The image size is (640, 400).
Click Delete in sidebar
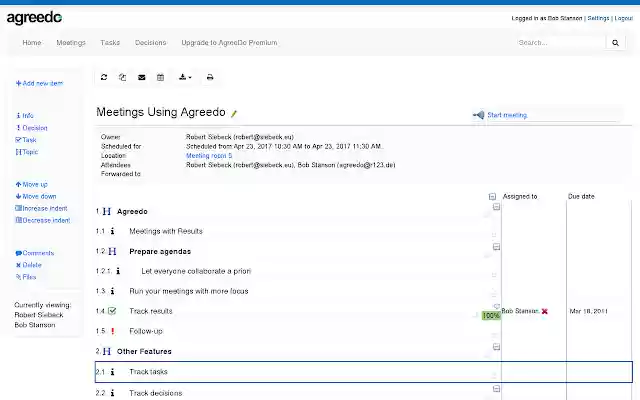(29, 265)
